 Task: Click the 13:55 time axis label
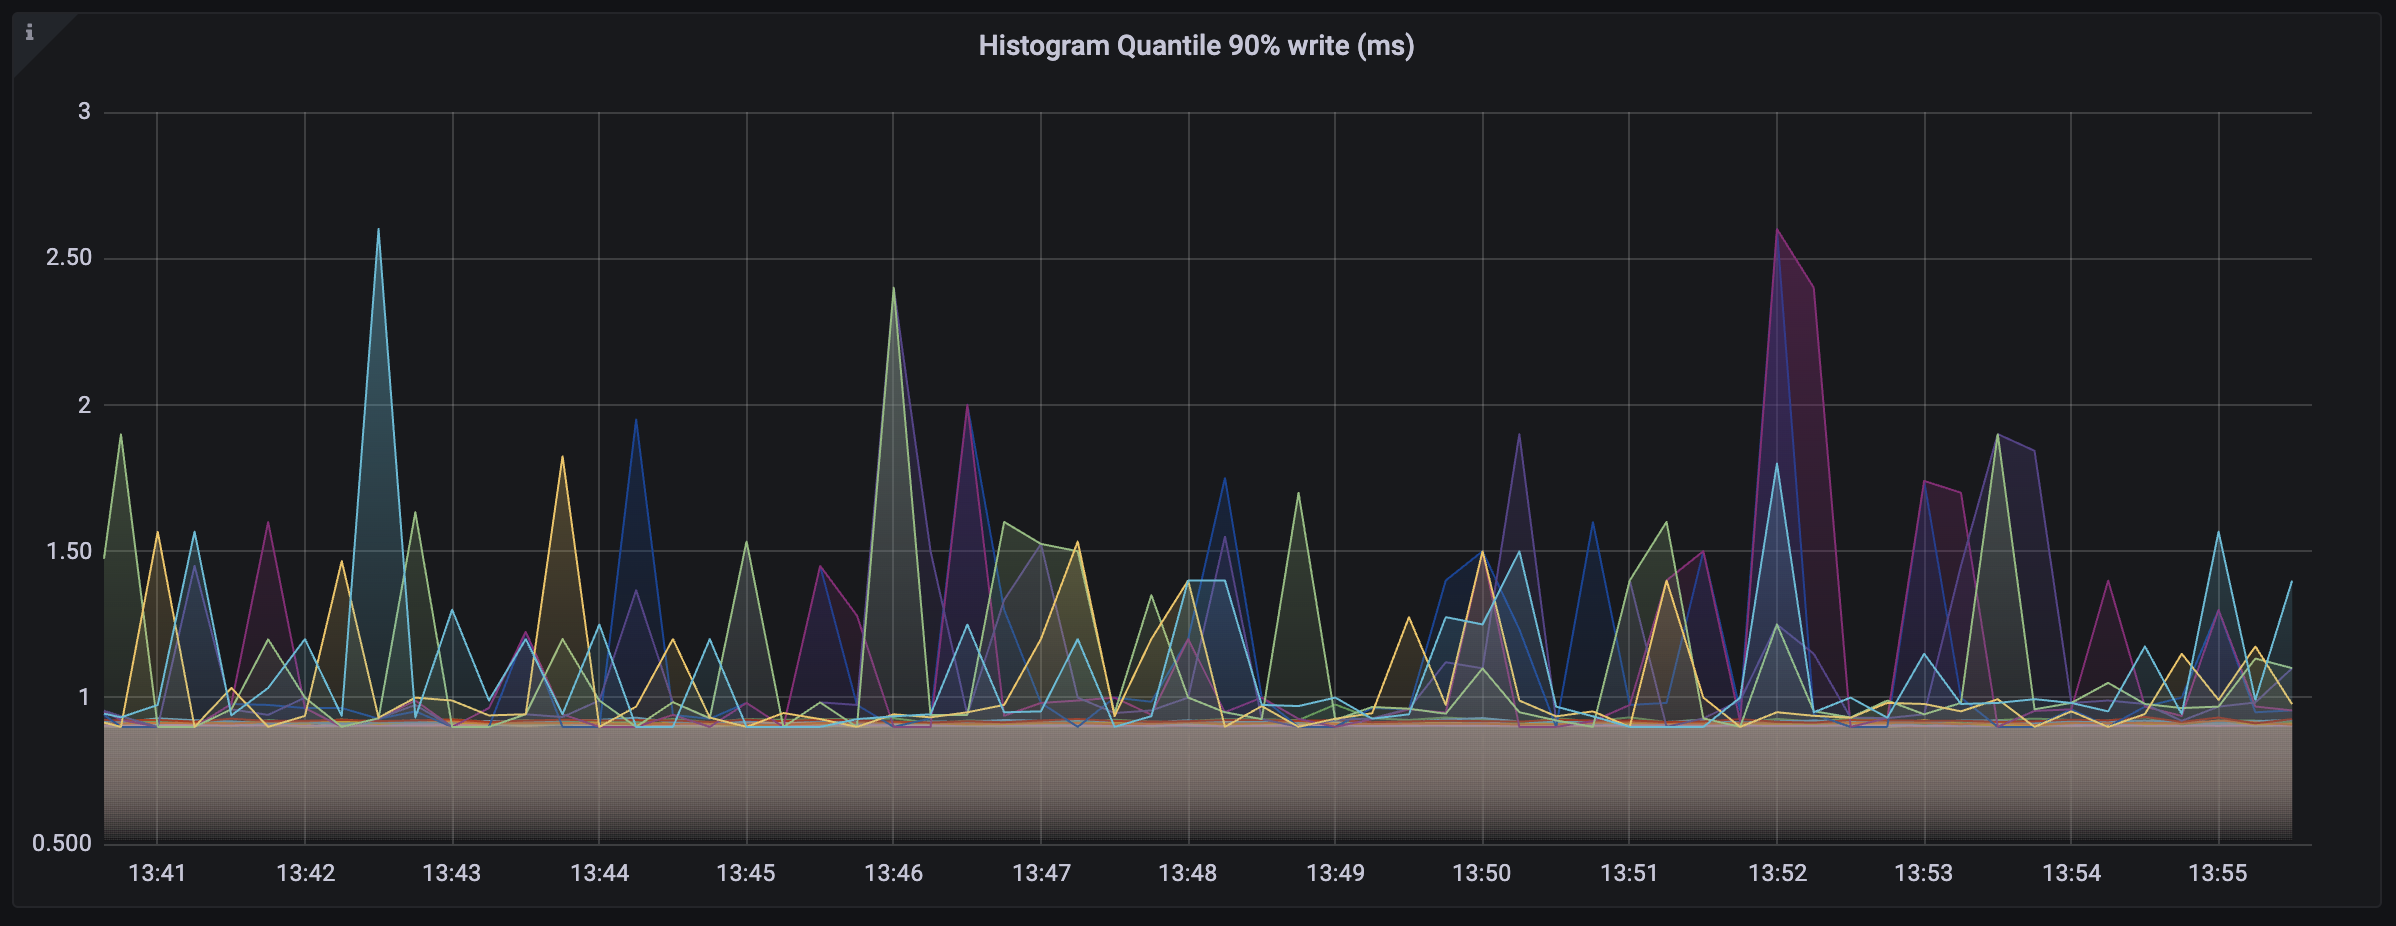[x=2216, y=873]
